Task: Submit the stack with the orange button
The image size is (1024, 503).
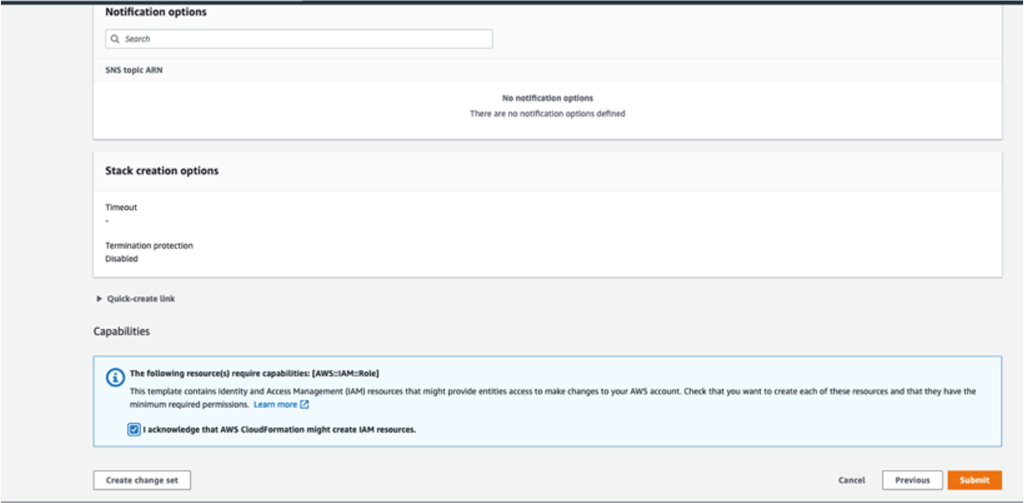Action: tap(974, 480)
